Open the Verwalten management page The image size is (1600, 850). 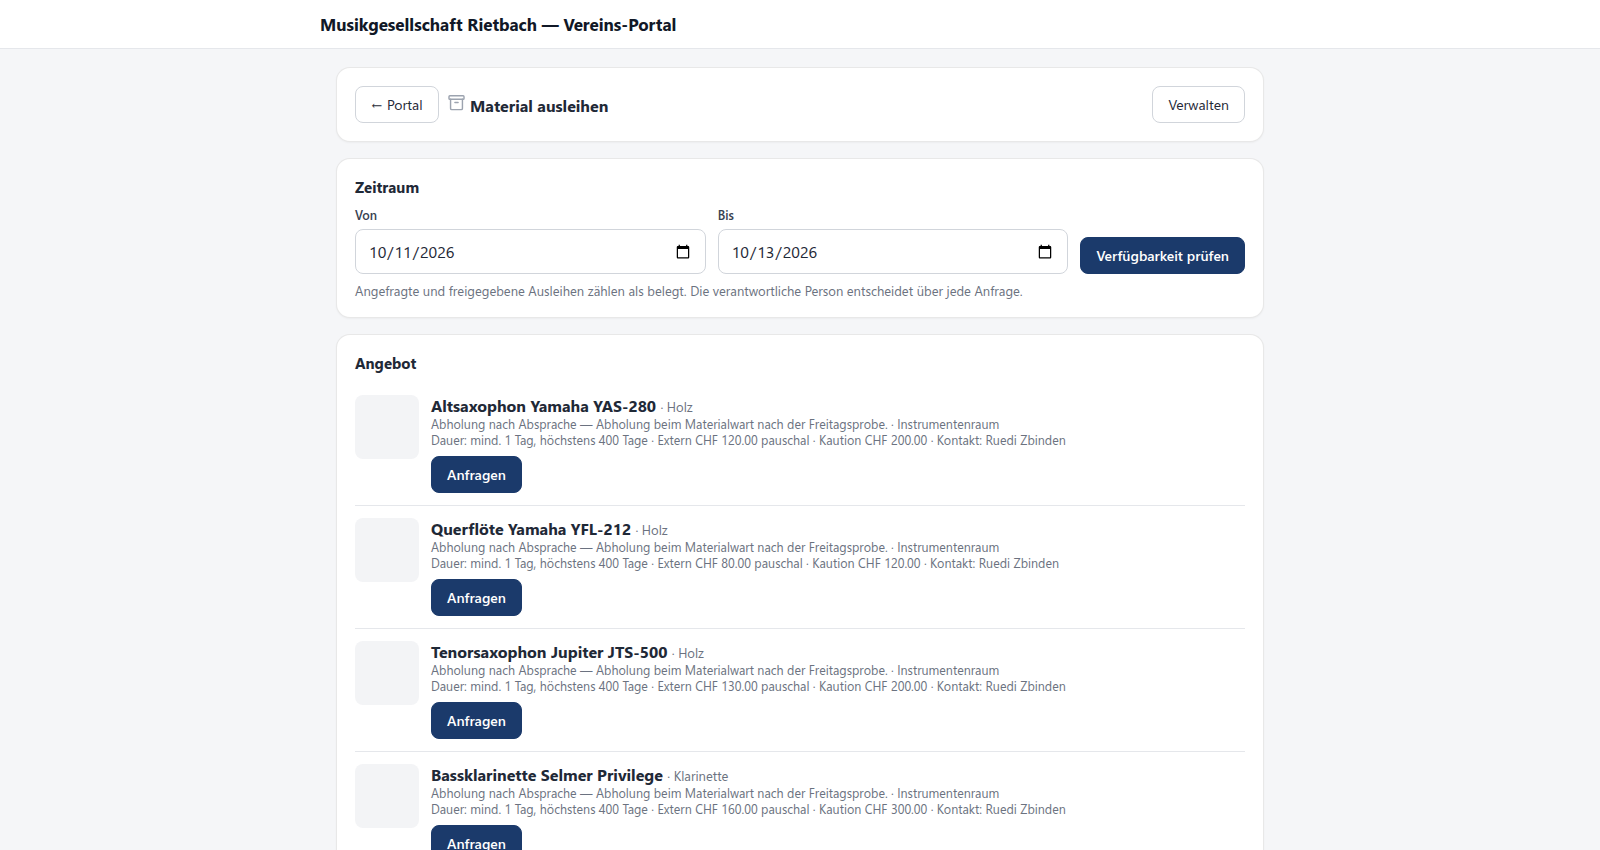(x=1198, y=105)
